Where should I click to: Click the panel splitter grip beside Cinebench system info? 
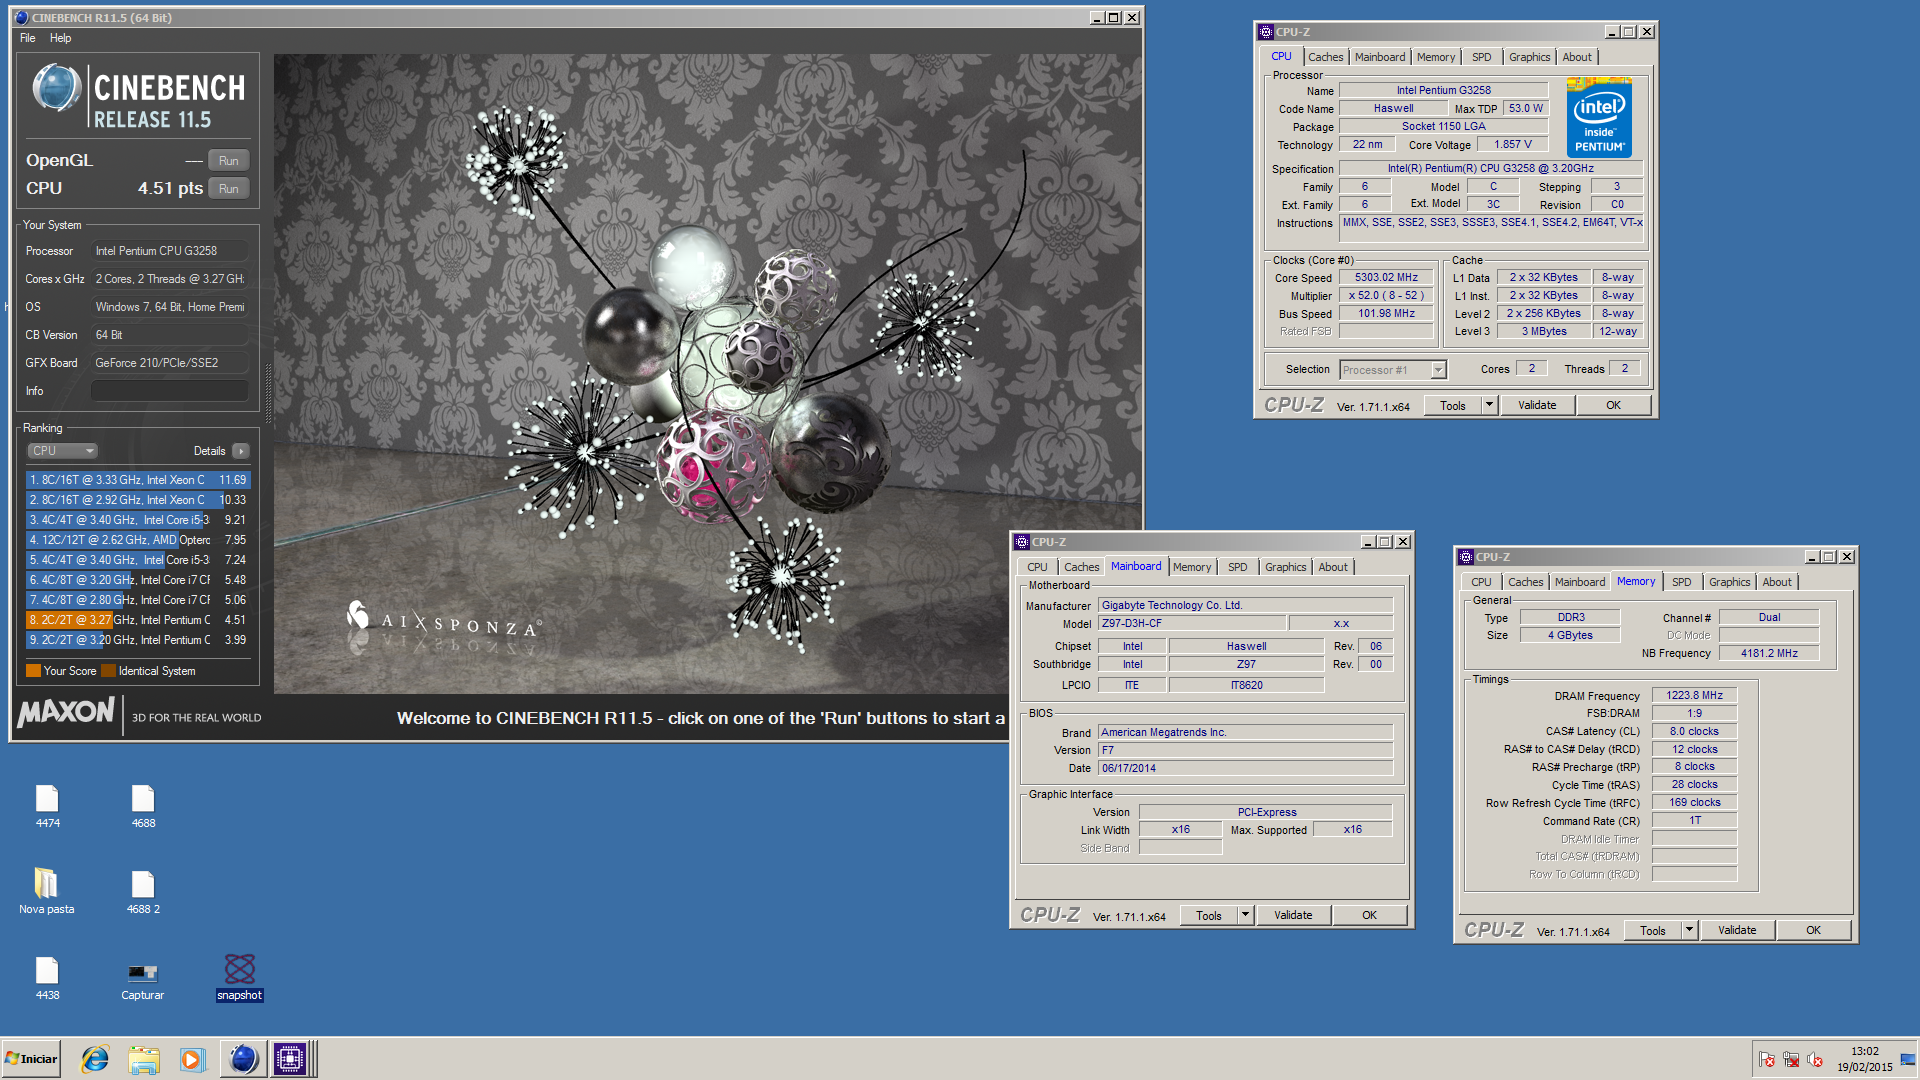pos(267,392)
